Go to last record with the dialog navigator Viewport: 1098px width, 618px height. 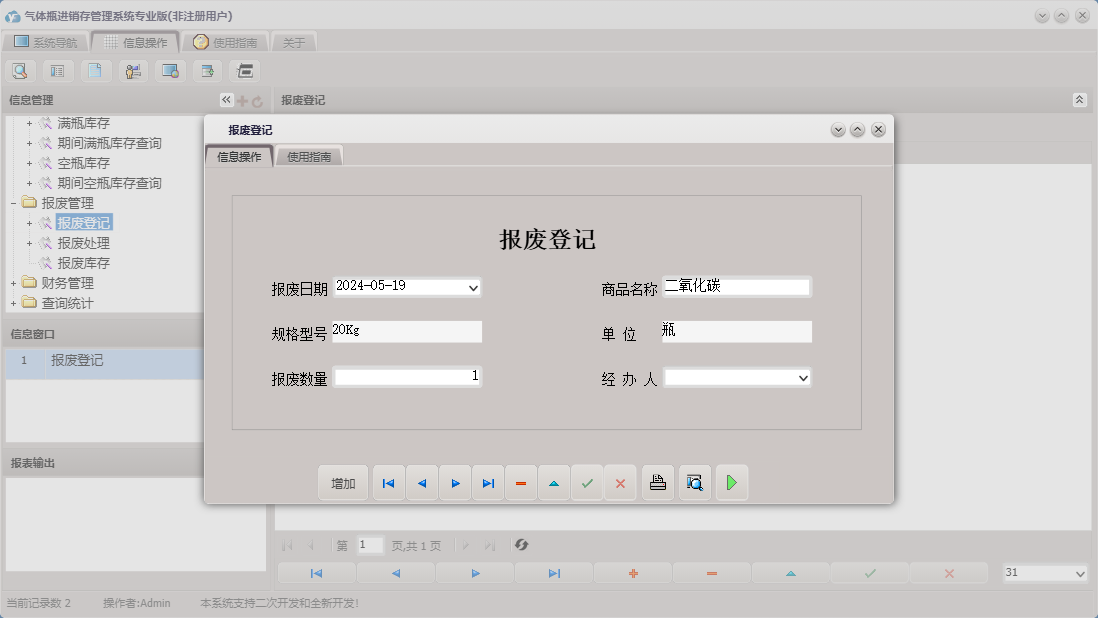(x=488, y=482)
